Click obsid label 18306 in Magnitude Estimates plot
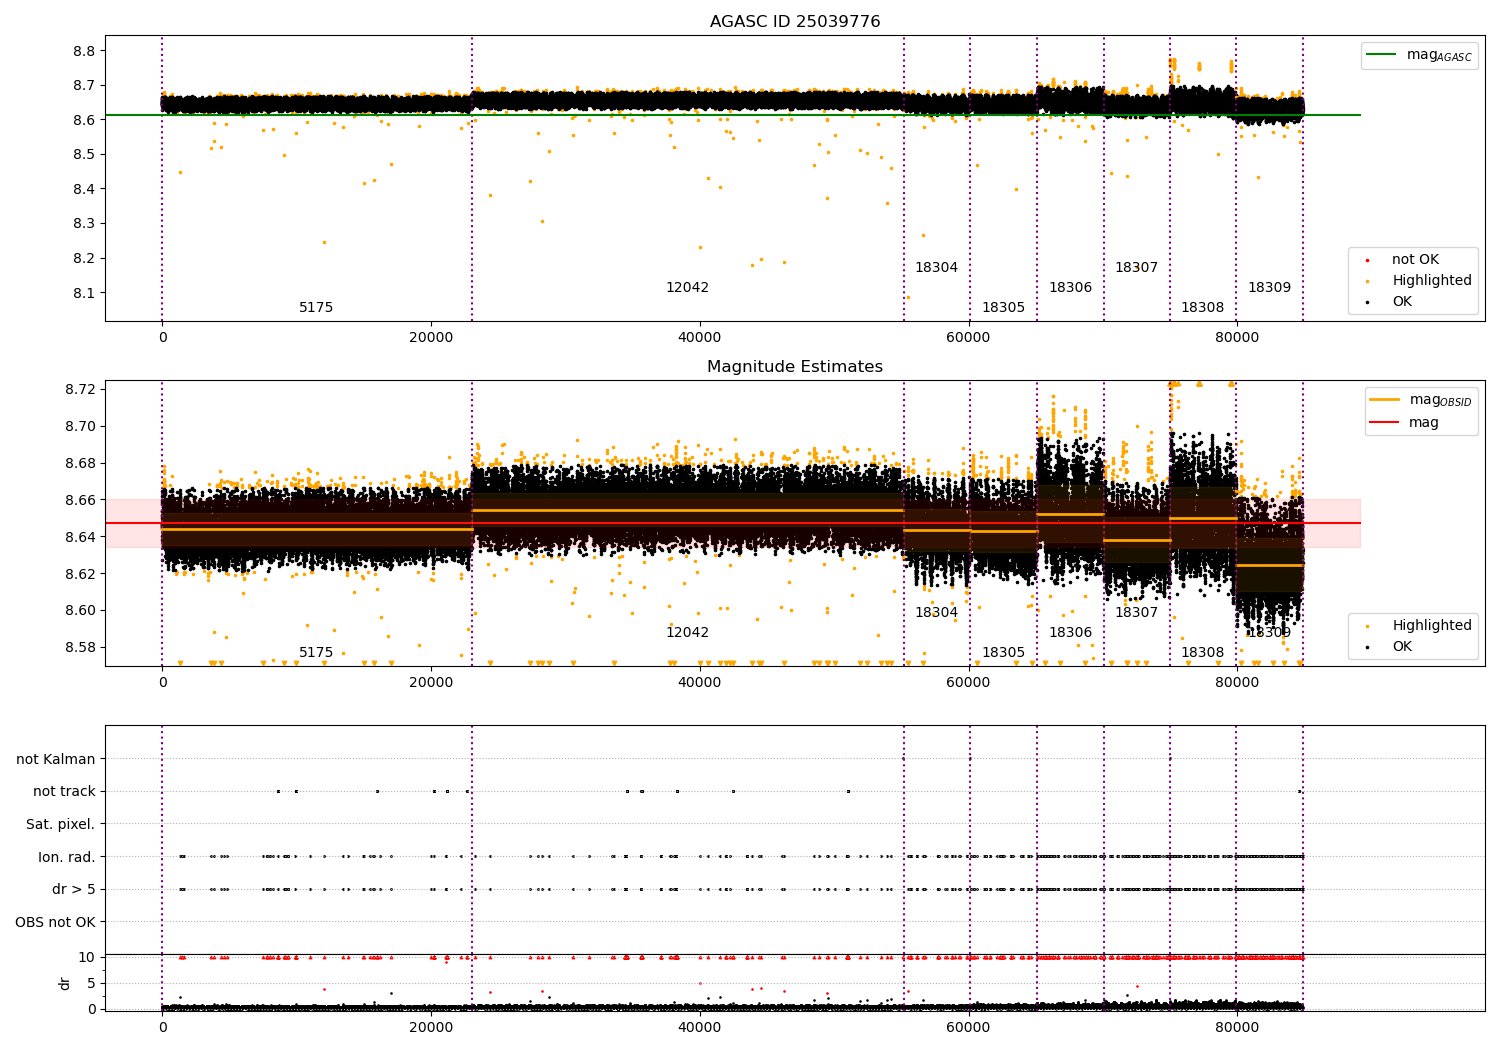1500x1050 pixels. [1070, 633]
